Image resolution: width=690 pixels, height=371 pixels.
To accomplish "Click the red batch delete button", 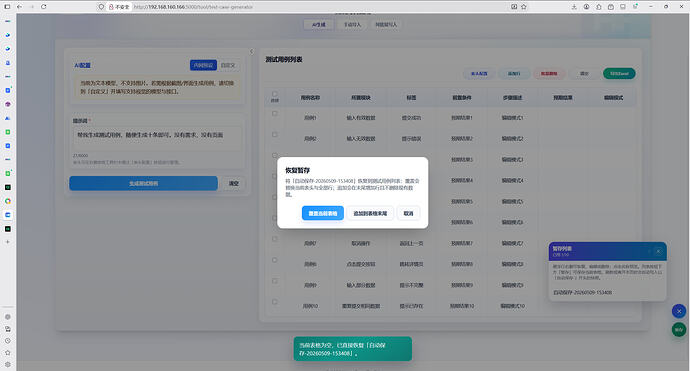I will click(x=549, y=73).
